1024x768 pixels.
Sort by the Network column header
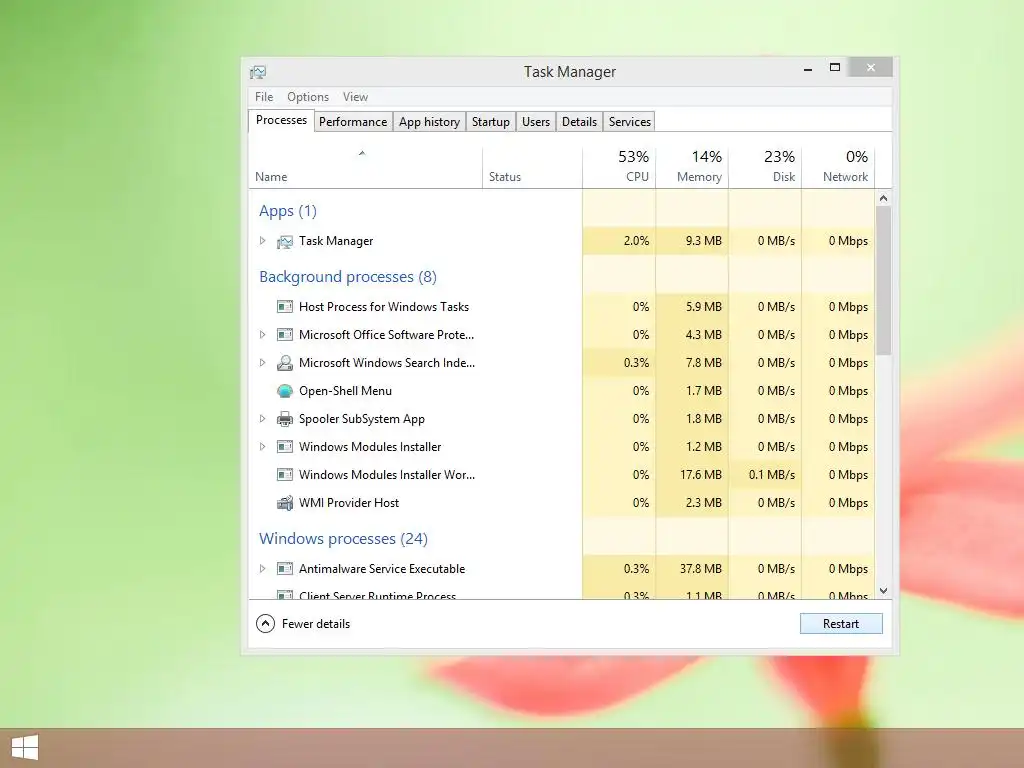[x=839, y=168]
